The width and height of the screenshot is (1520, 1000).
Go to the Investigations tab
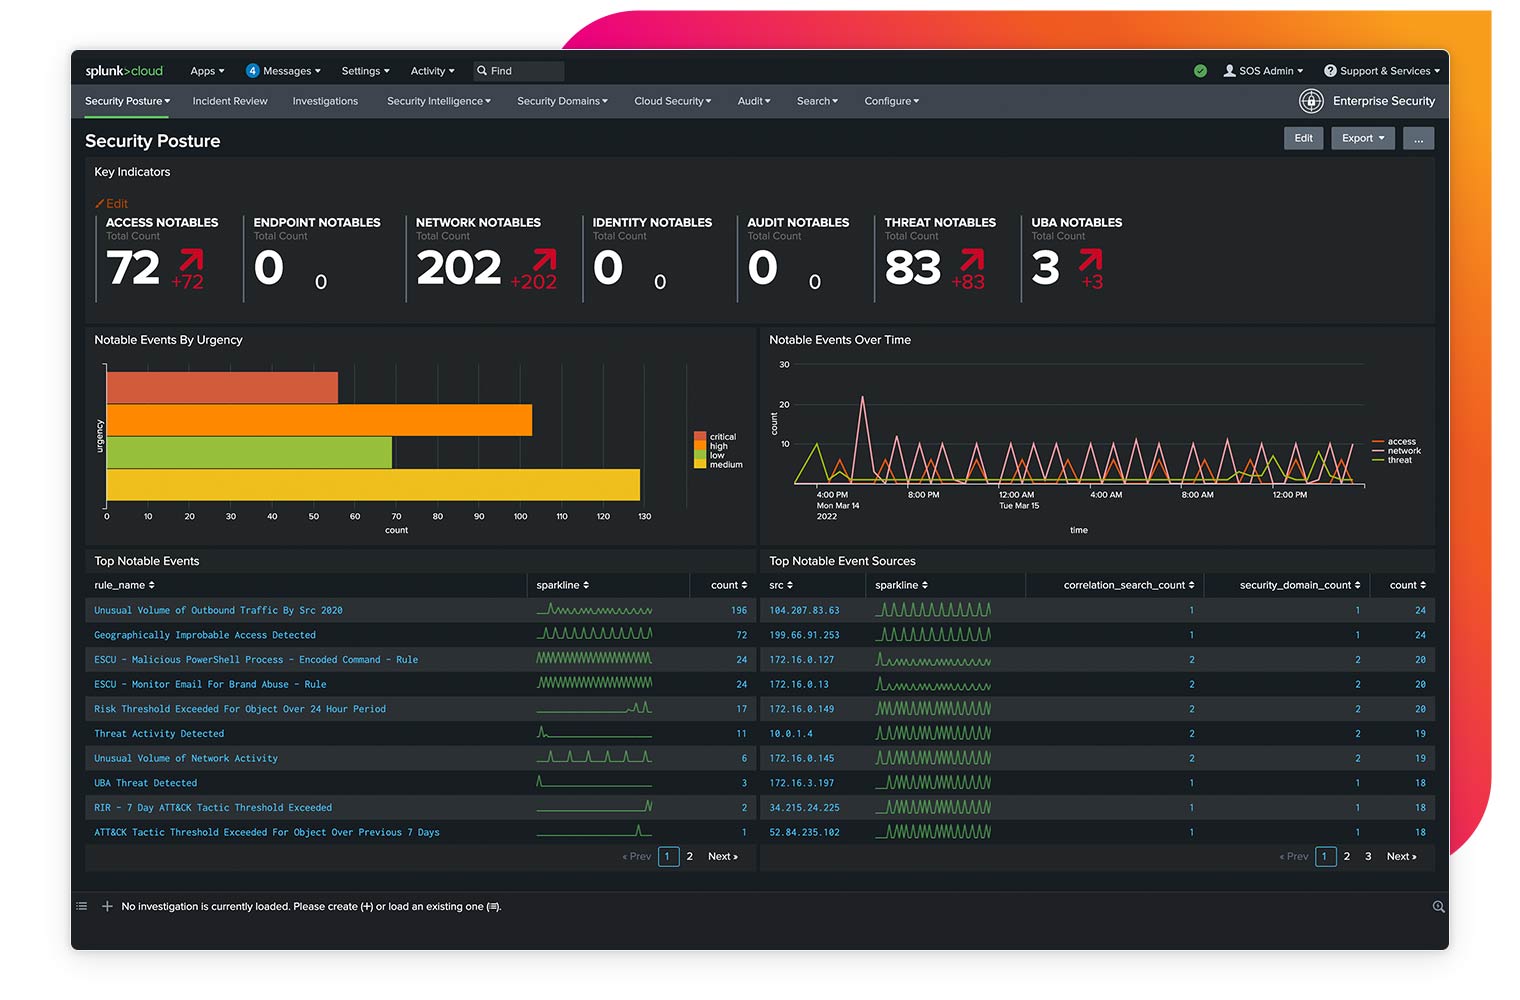click(325, 101)
